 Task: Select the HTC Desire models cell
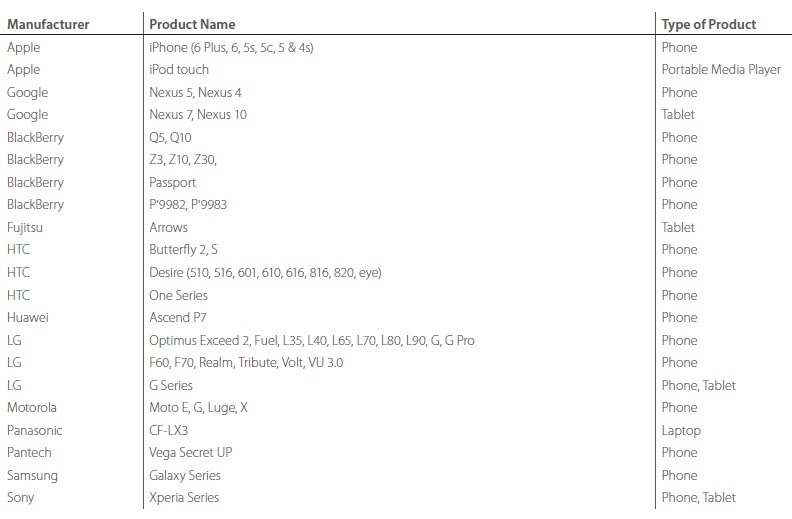pos(265,273)
